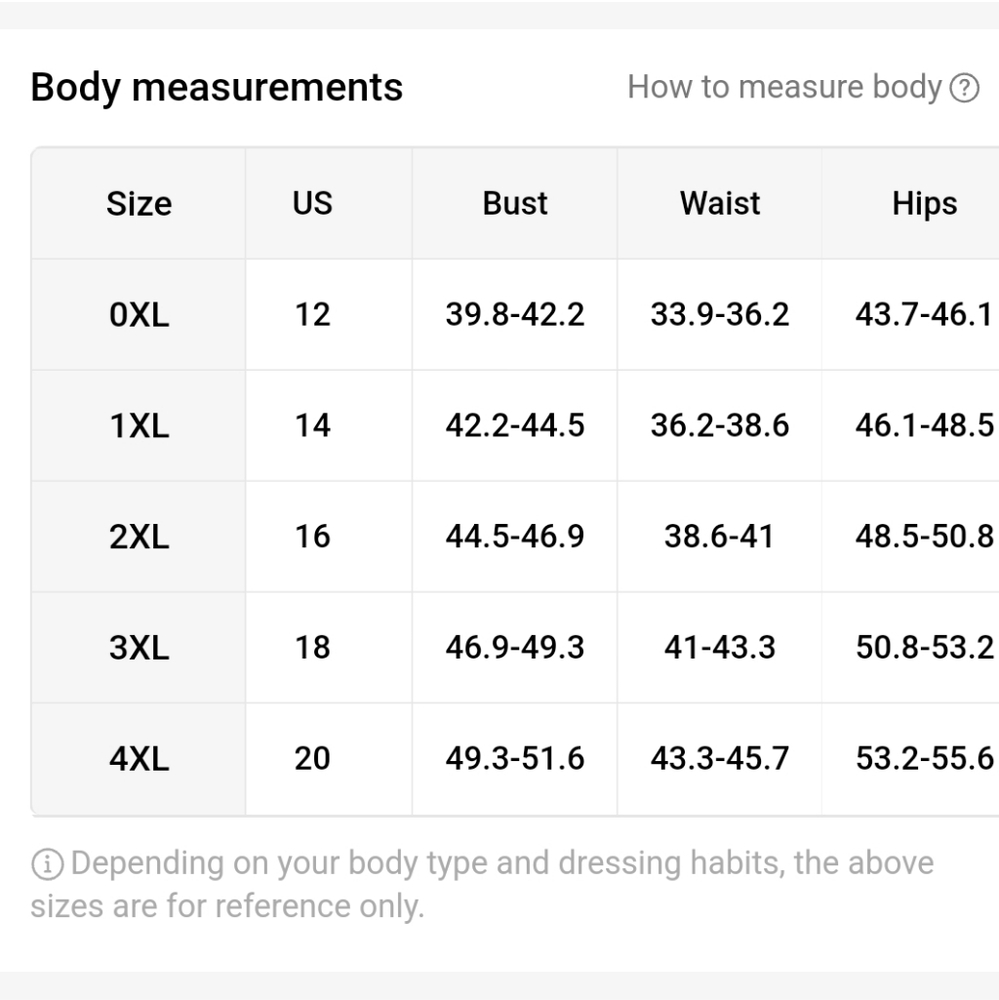This screenshot has height=1000, width=999.
Task: Click the bust value 49.3-51.6
Action: point(515,758)
